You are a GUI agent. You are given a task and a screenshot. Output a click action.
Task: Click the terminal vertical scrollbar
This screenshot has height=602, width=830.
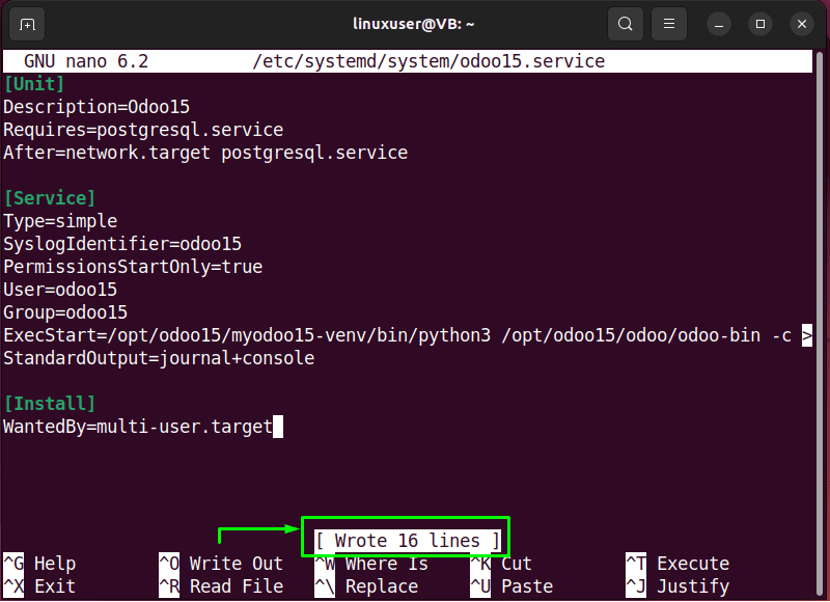[820, 323]
